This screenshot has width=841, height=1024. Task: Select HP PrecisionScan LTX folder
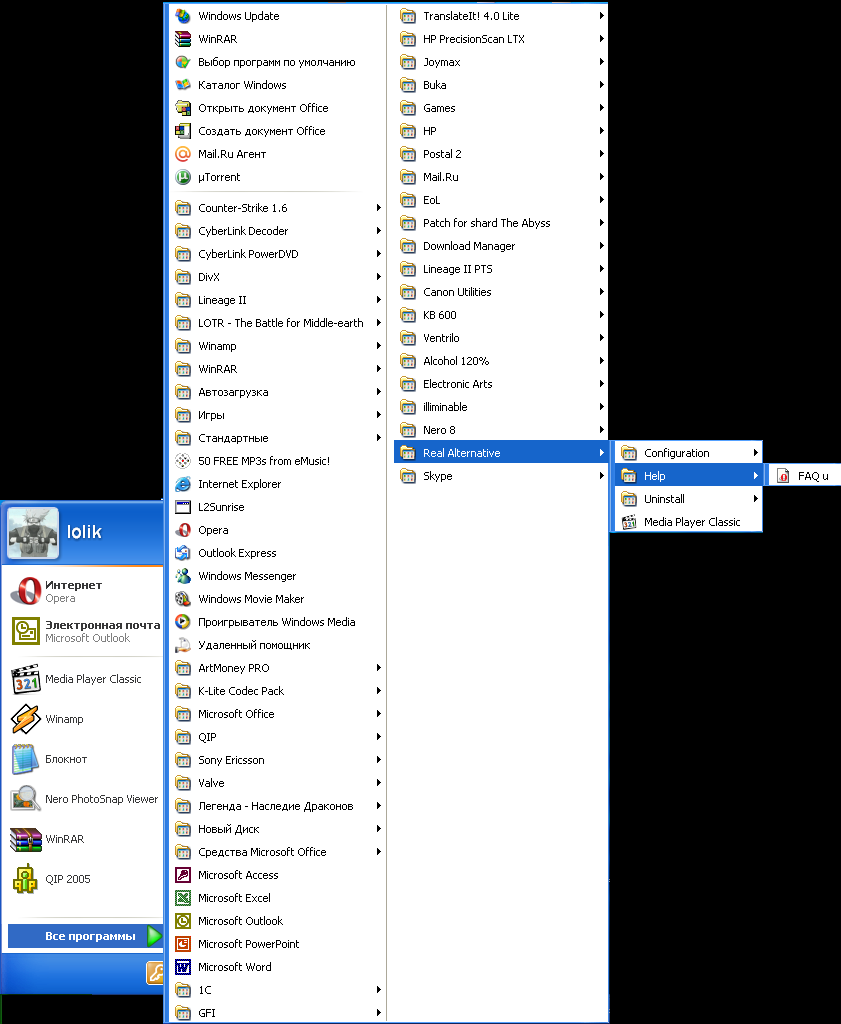coord(501,39)
